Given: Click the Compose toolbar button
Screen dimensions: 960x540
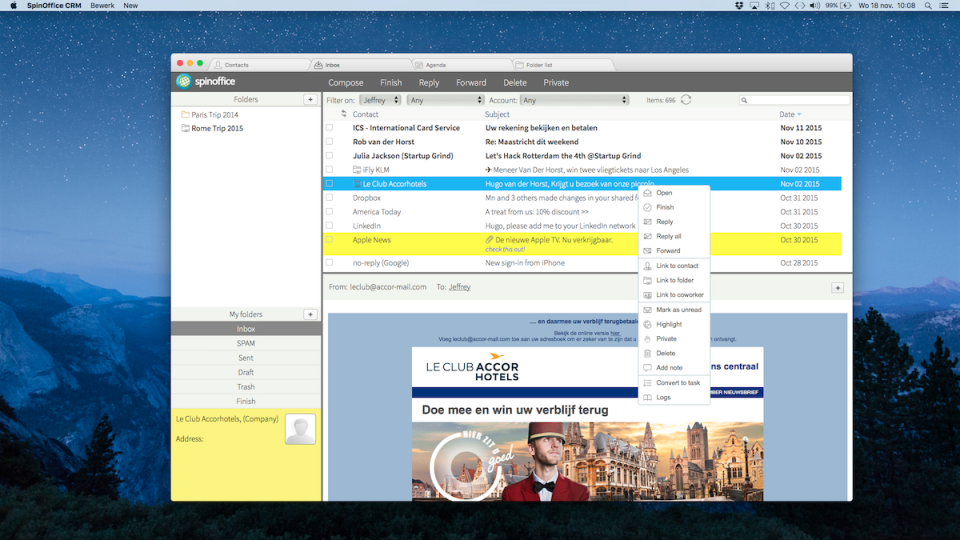Looking at the screenshot, I should tap(346, 83).
